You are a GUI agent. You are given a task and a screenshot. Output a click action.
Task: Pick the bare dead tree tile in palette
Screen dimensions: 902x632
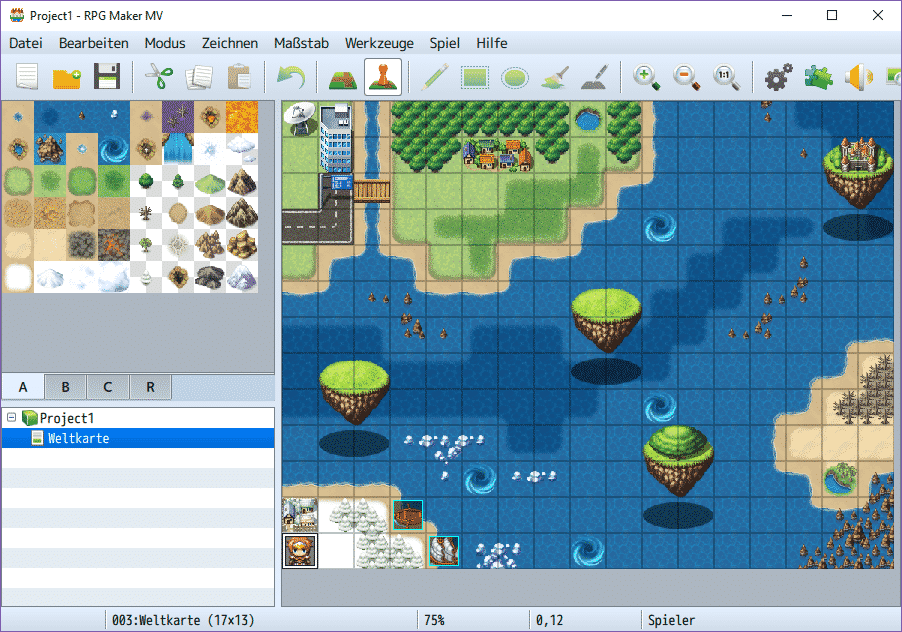click(146, 213)
